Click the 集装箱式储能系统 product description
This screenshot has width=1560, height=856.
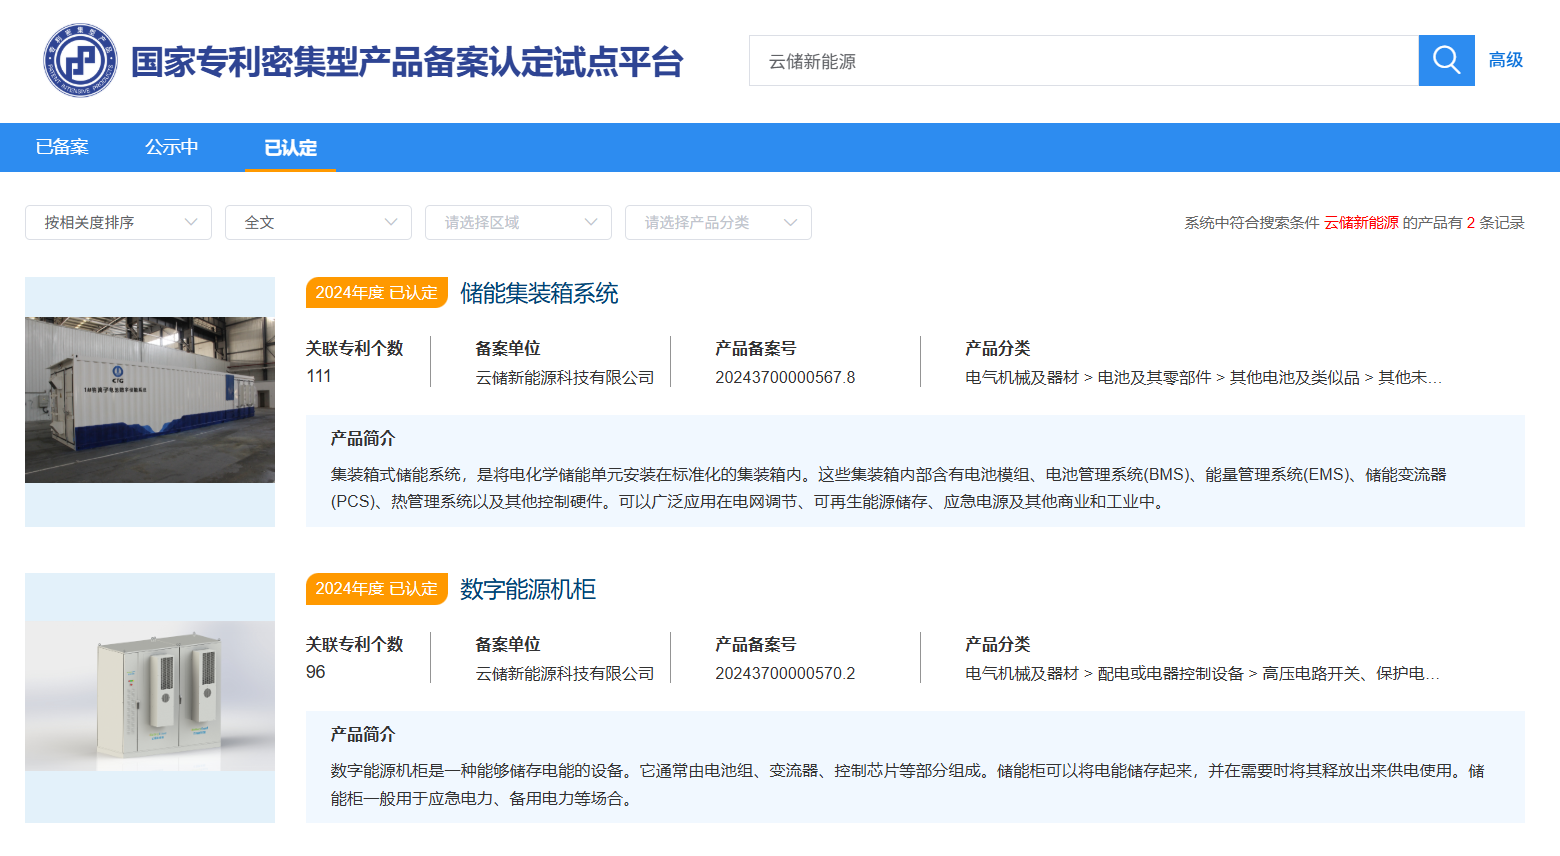[x=889, y=488]
